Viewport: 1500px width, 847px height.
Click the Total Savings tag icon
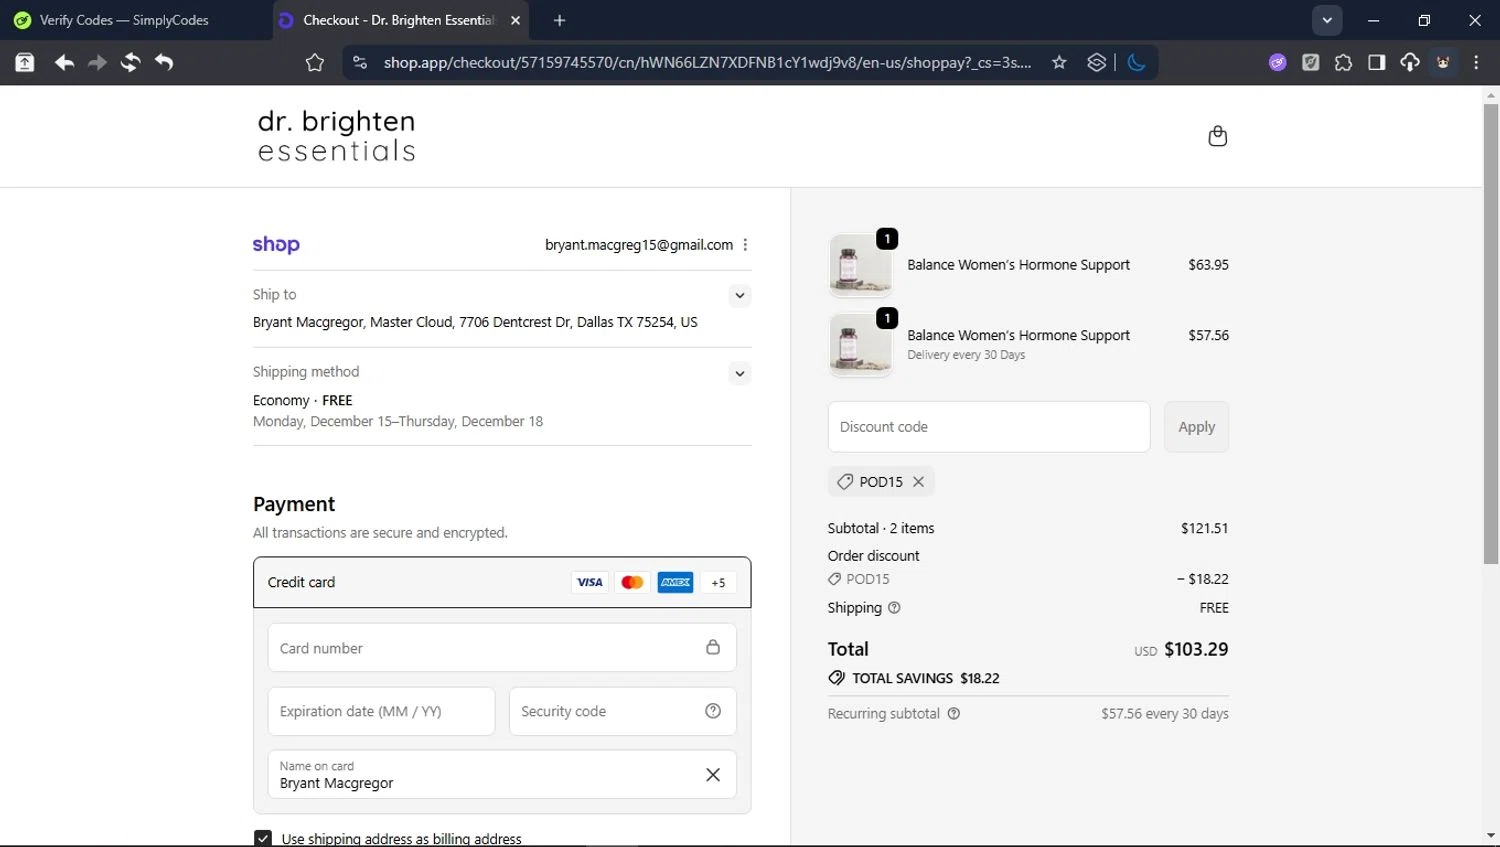pyautogui.click(x=837, y=678)
